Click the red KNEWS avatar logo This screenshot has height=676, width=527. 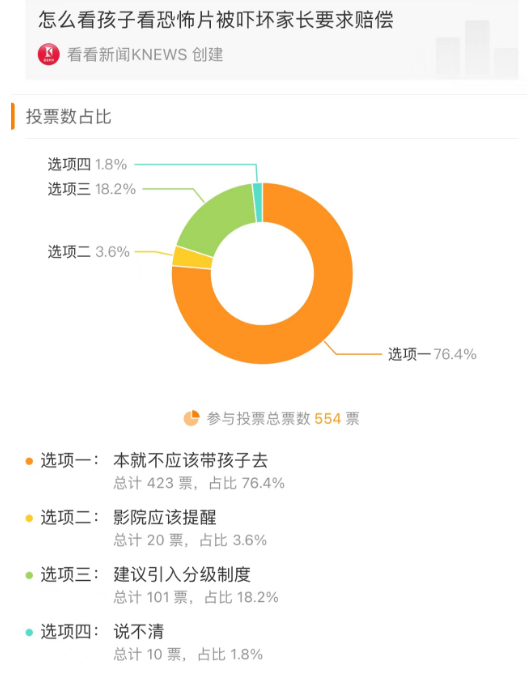pyautogui.click(x=49, y=54)
